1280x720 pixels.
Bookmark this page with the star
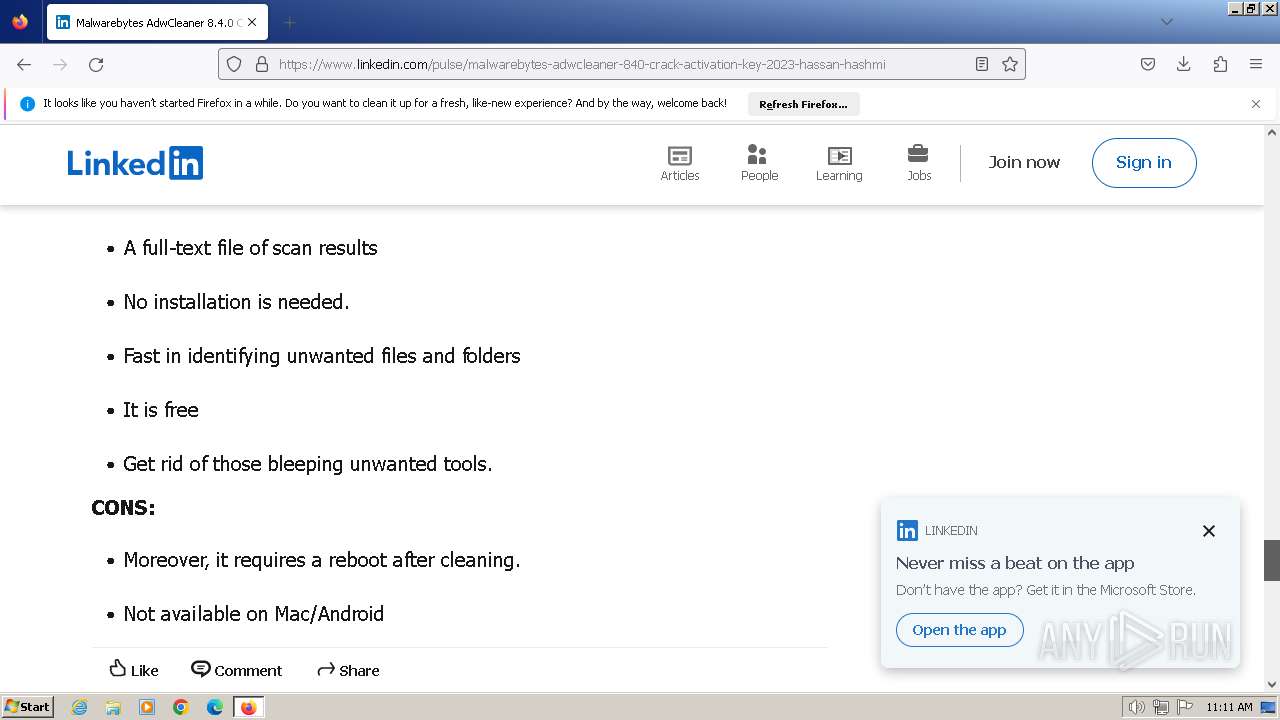[1010, 64]
